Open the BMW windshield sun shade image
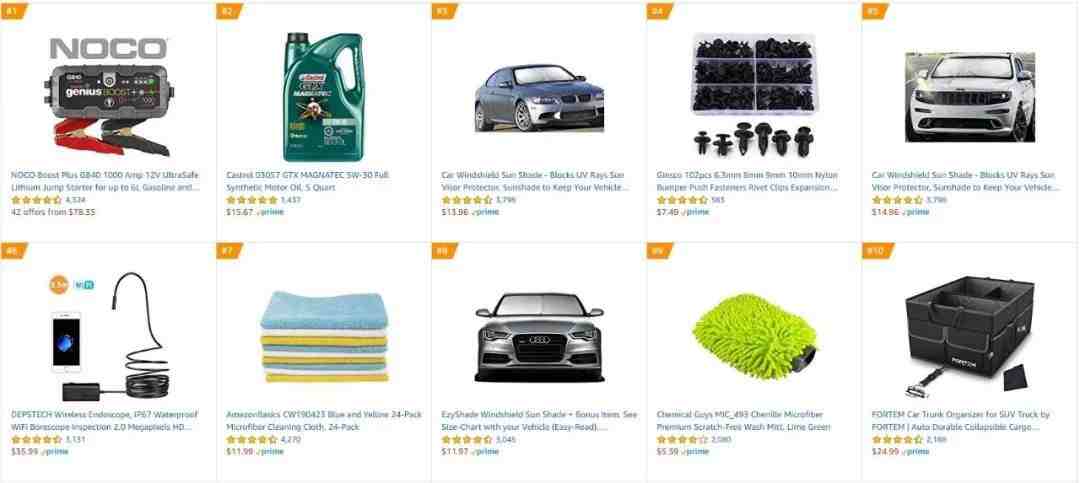Image resolution: width=1080 pixels, height=483 pixels. (539, 97)
